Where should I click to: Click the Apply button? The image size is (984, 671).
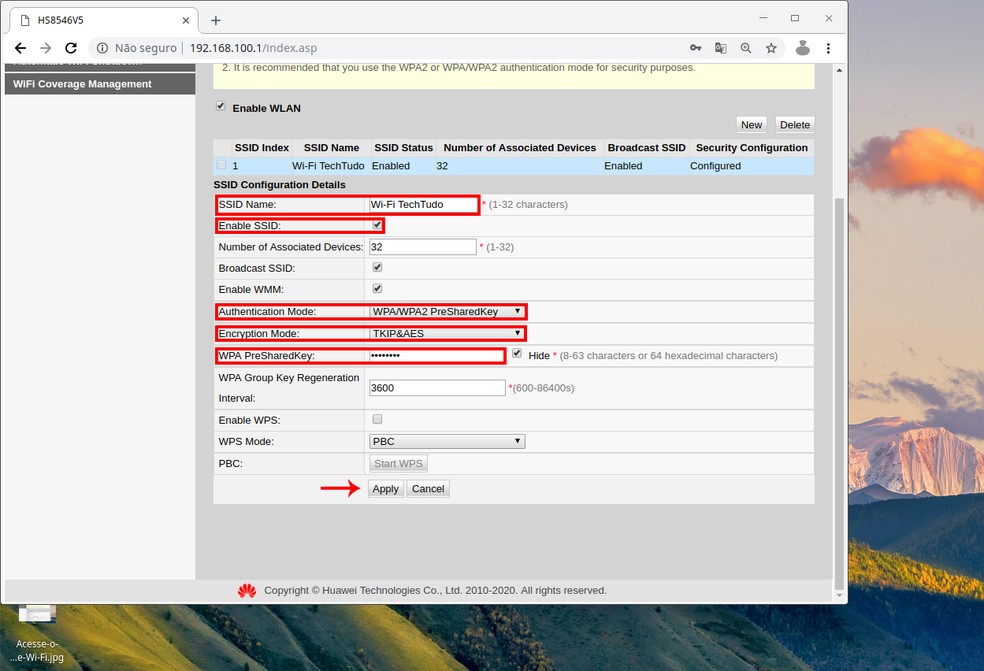(385, 488)
